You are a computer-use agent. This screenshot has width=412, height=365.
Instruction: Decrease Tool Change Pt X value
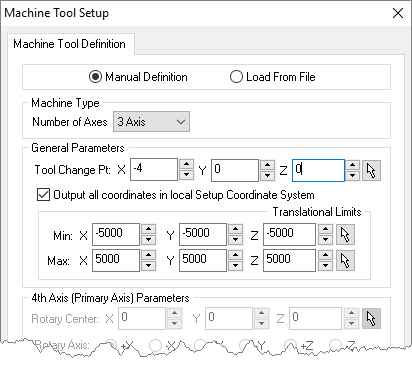(x=186, y=175)
